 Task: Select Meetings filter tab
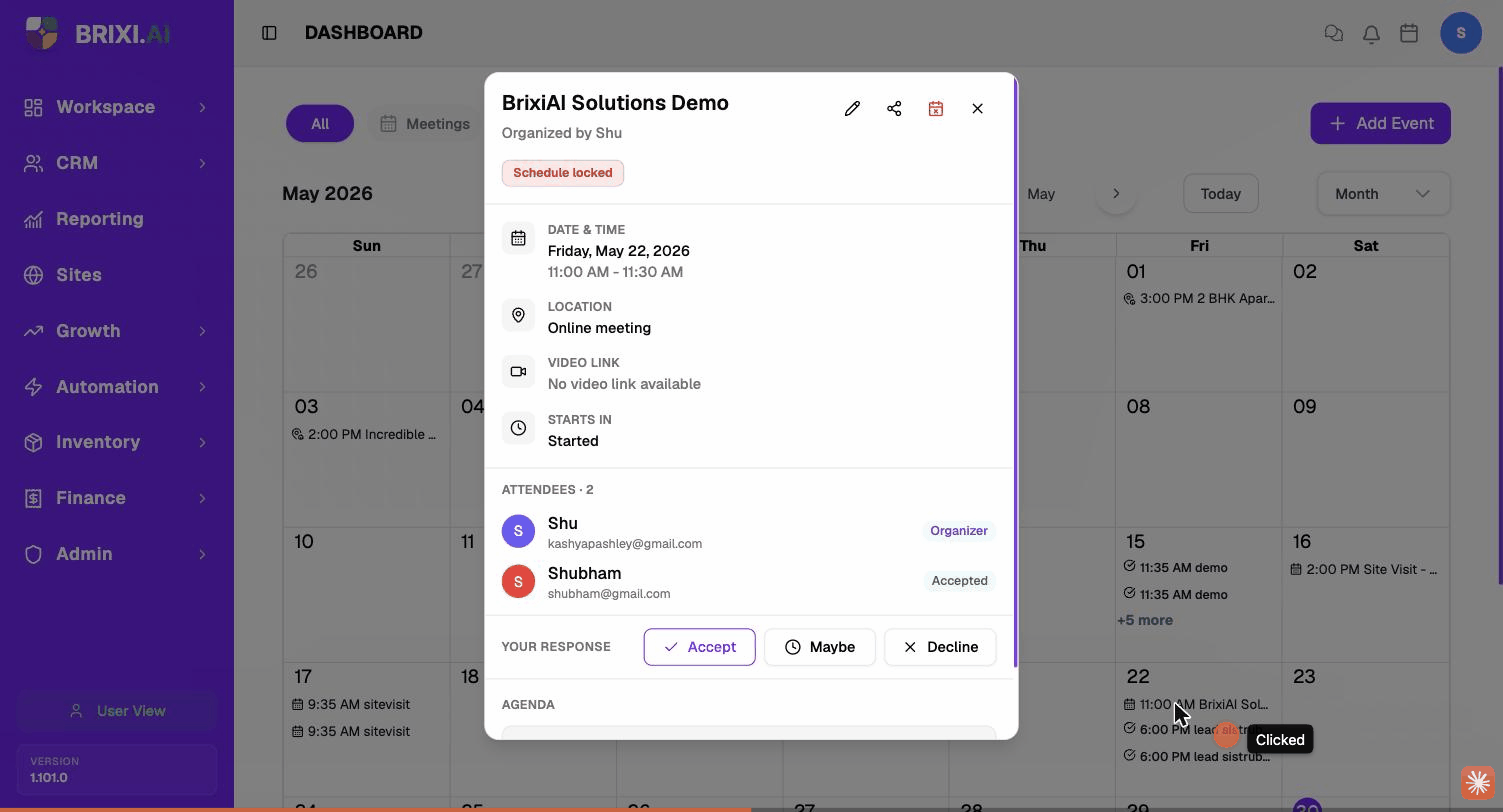click(424, 124)
